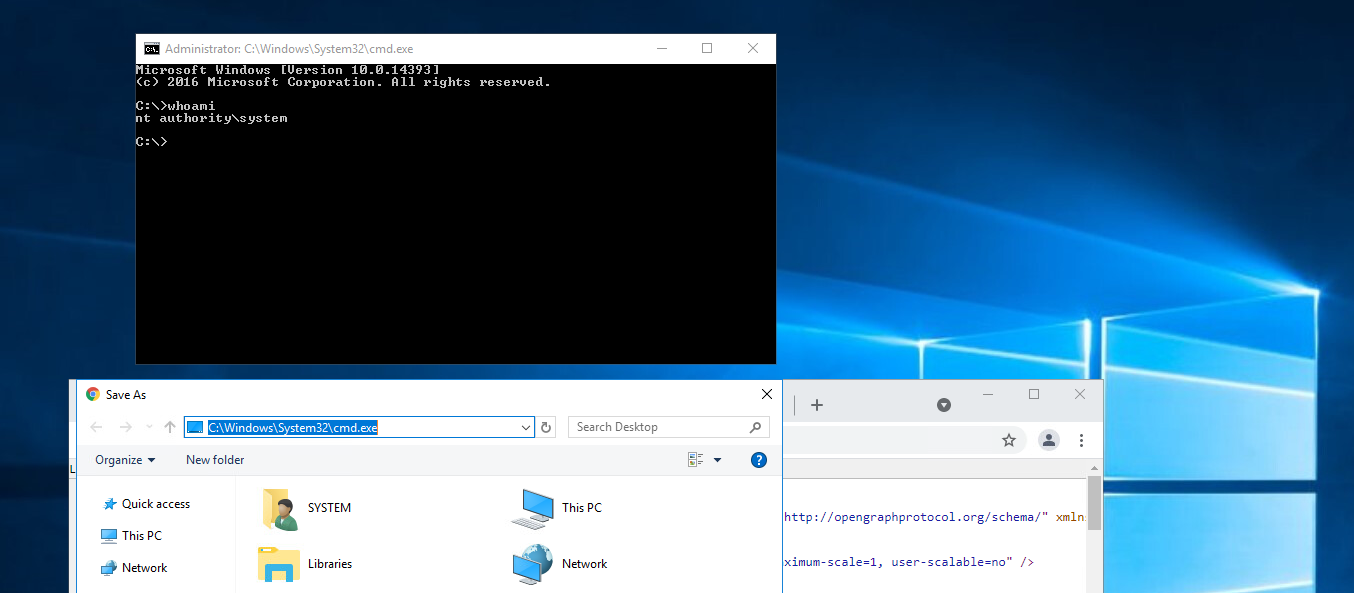1354x593 pixels.
Task: Click the "C:\>whoami" command line
Action: [175, 106]
